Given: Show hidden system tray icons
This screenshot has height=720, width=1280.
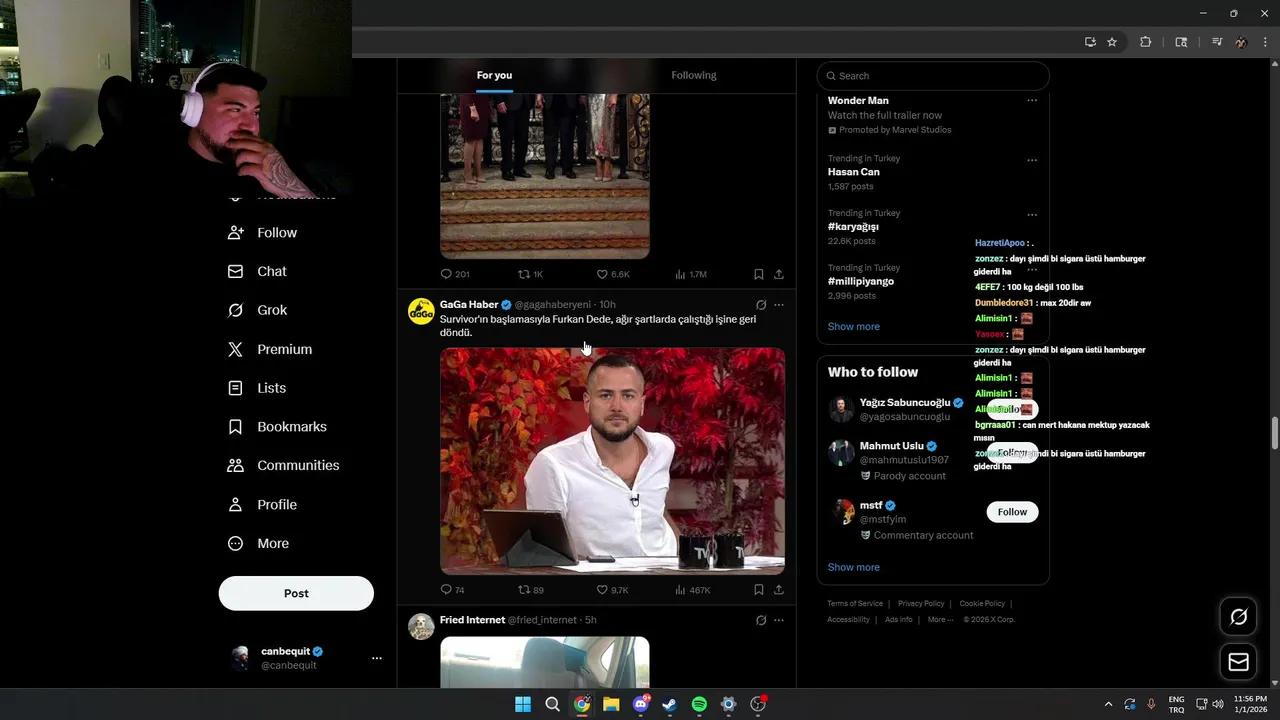Looking at the screenshot, I should pyautogui.click(x=1108, y=704).
